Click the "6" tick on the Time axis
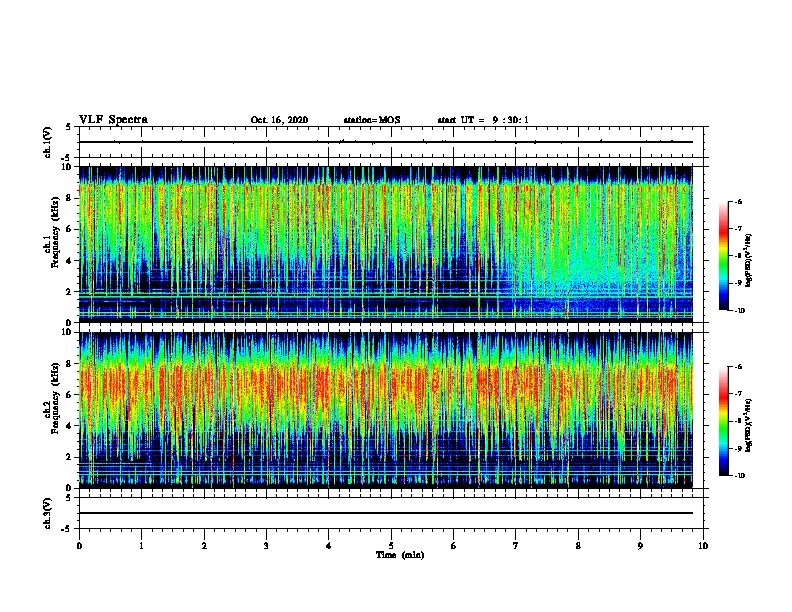This screenshot has height=612, width=792. [454, 546]
